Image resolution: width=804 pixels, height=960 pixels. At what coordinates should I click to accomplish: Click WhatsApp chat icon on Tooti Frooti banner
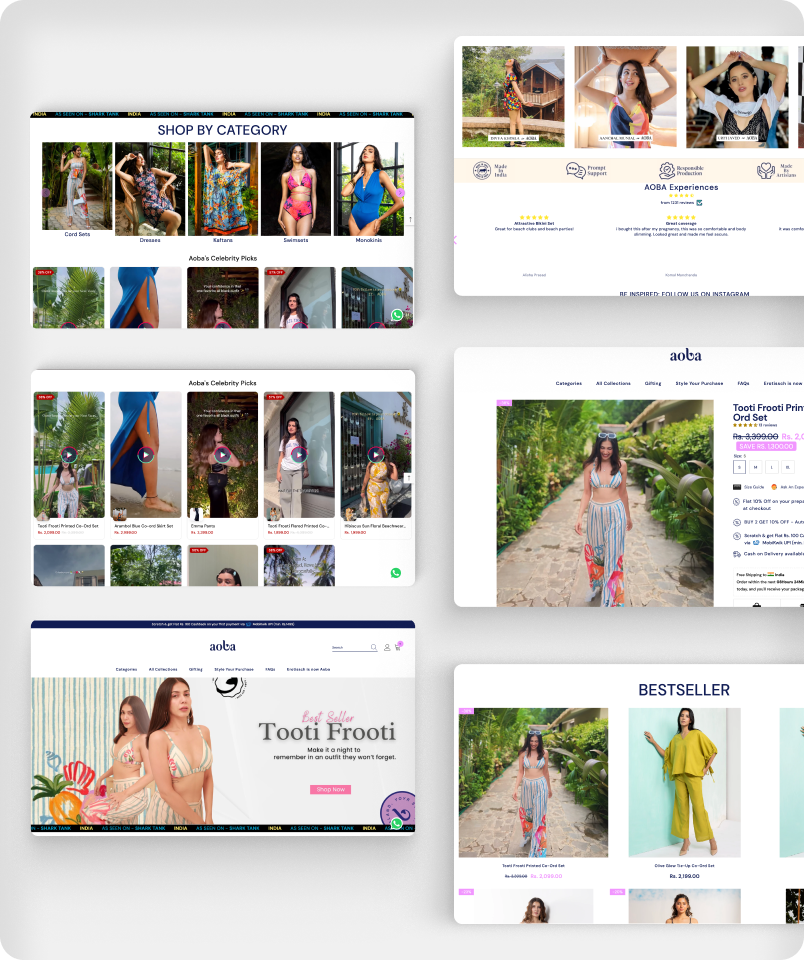[x=397, y=824]
